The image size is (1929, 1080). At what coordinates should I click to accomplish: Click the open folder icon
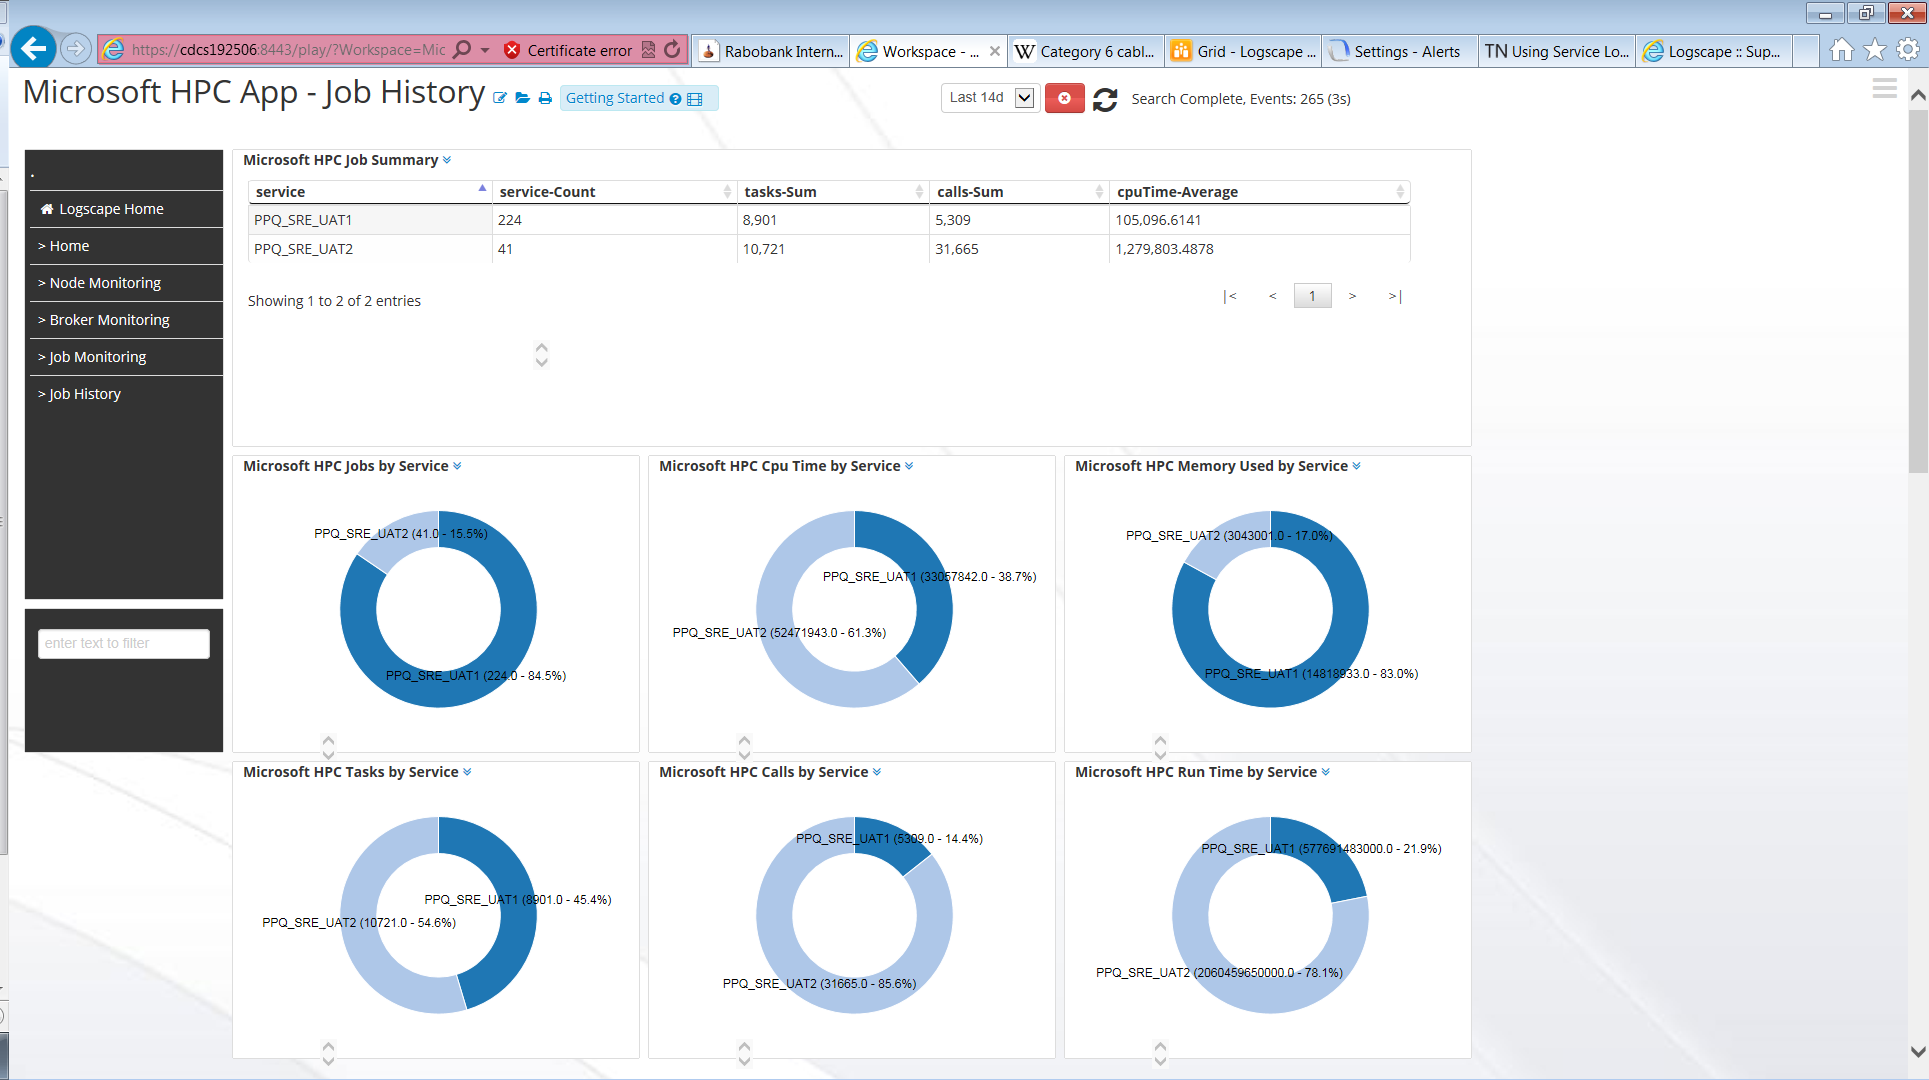point(522,98)
